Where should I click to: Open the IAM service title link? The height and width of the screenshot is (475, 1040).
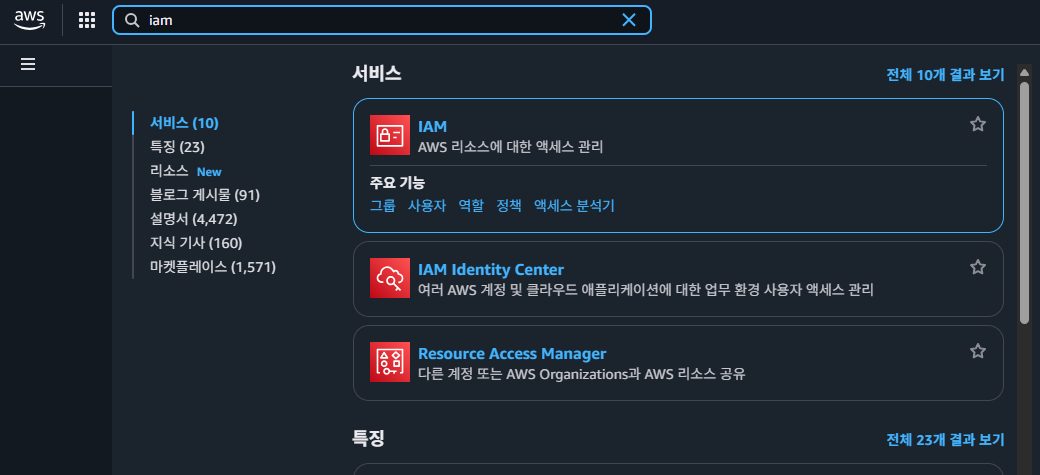coord(432,126)
